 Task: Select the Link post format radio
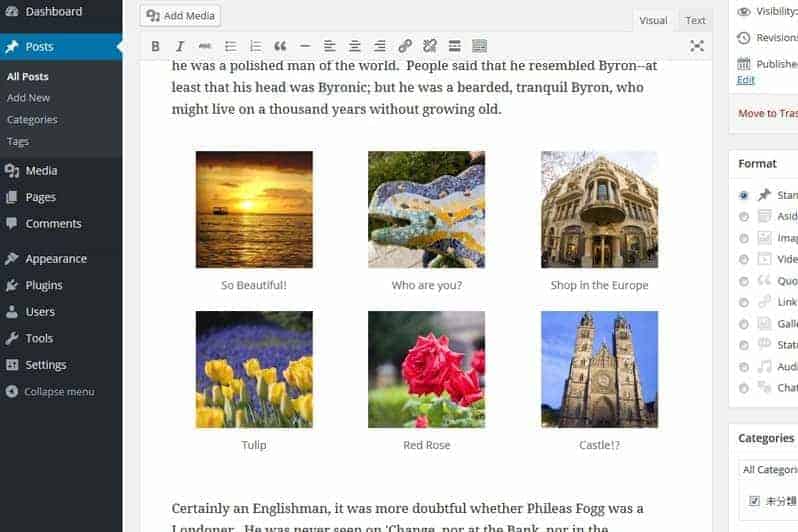point(744,302)
